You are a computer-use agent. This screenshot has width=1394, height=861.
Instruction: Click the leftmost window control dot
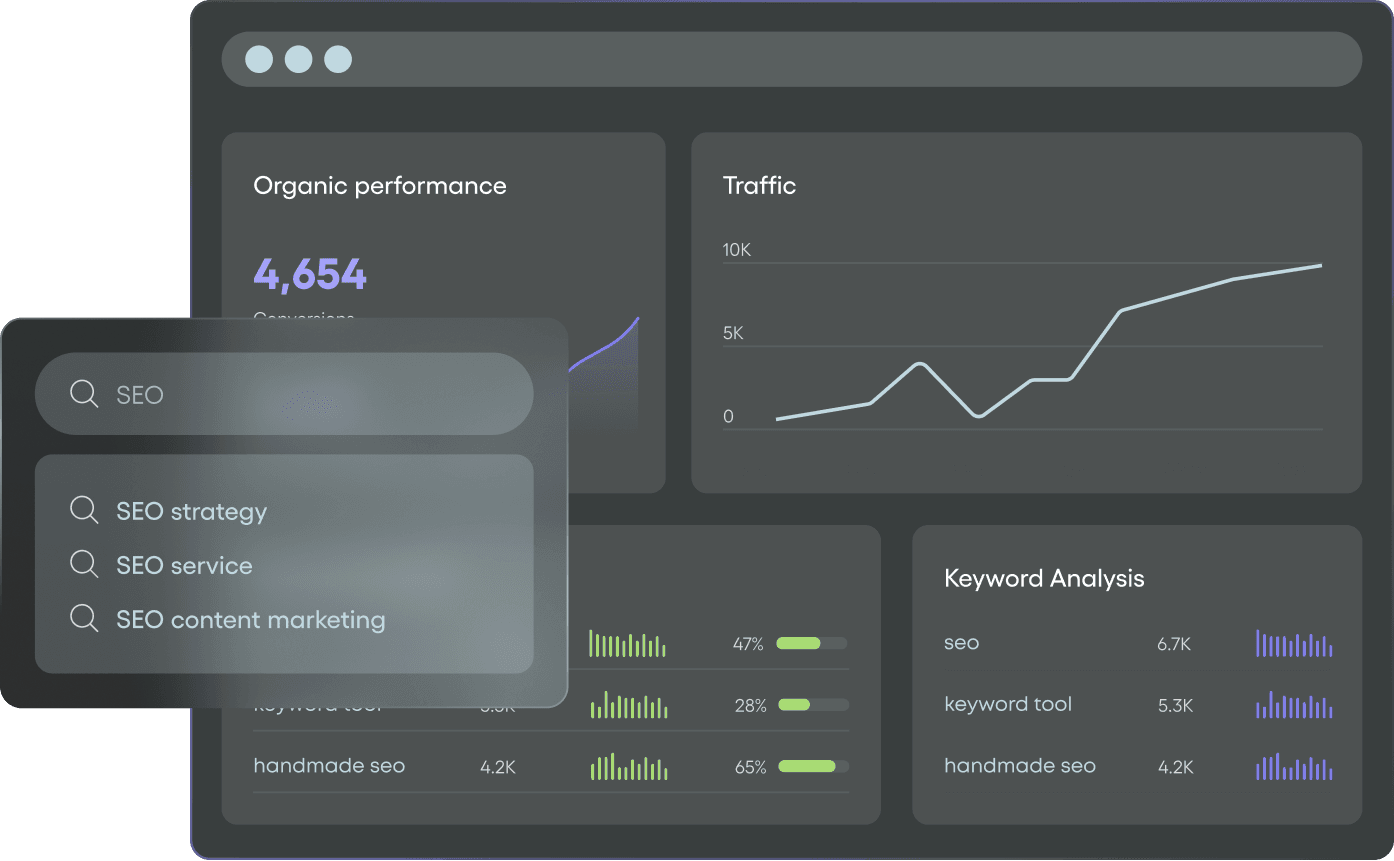[x=259, y=59]
